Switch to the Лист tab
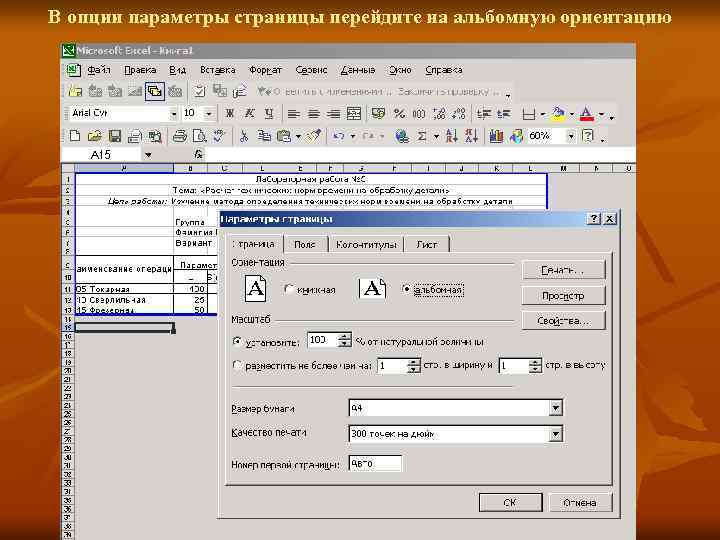Screen dimensions: 720x540 tap(427, 244)
